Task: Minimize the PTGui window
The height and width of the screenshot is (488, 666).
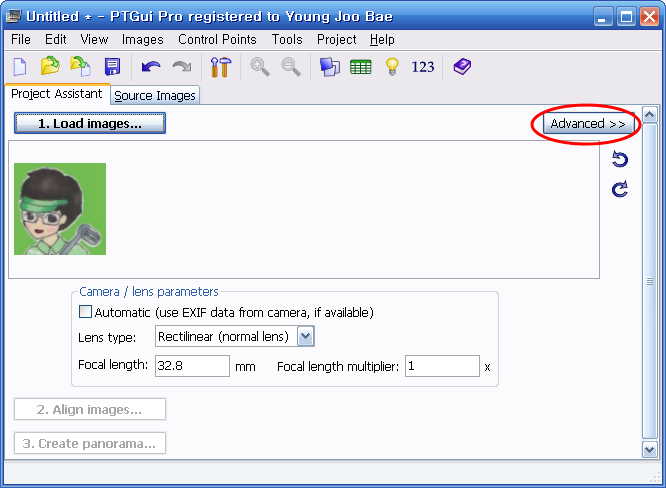Action: [x=602, y=17]
